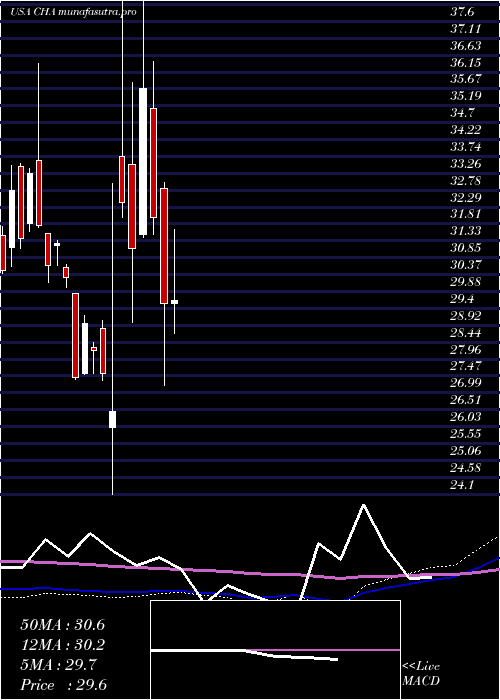Screen dimensions: 500x700
Task: Select the 35.67 price axis label
Action: (466, 79)
